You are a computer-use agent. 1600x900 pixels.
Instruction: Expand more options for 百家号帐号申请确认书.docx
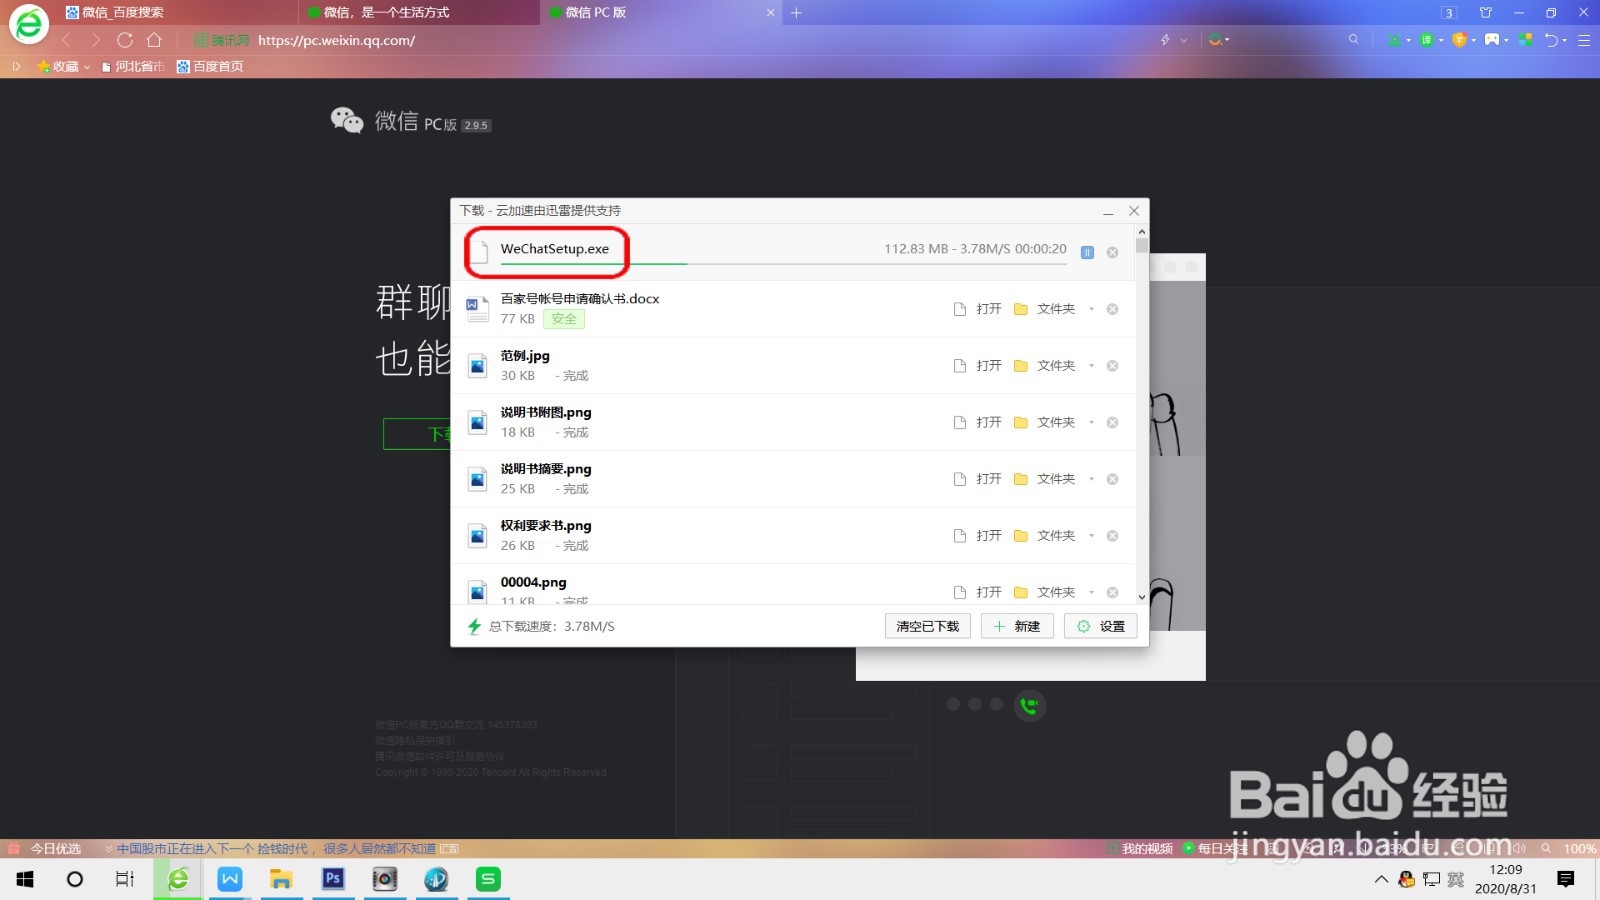1091,309
